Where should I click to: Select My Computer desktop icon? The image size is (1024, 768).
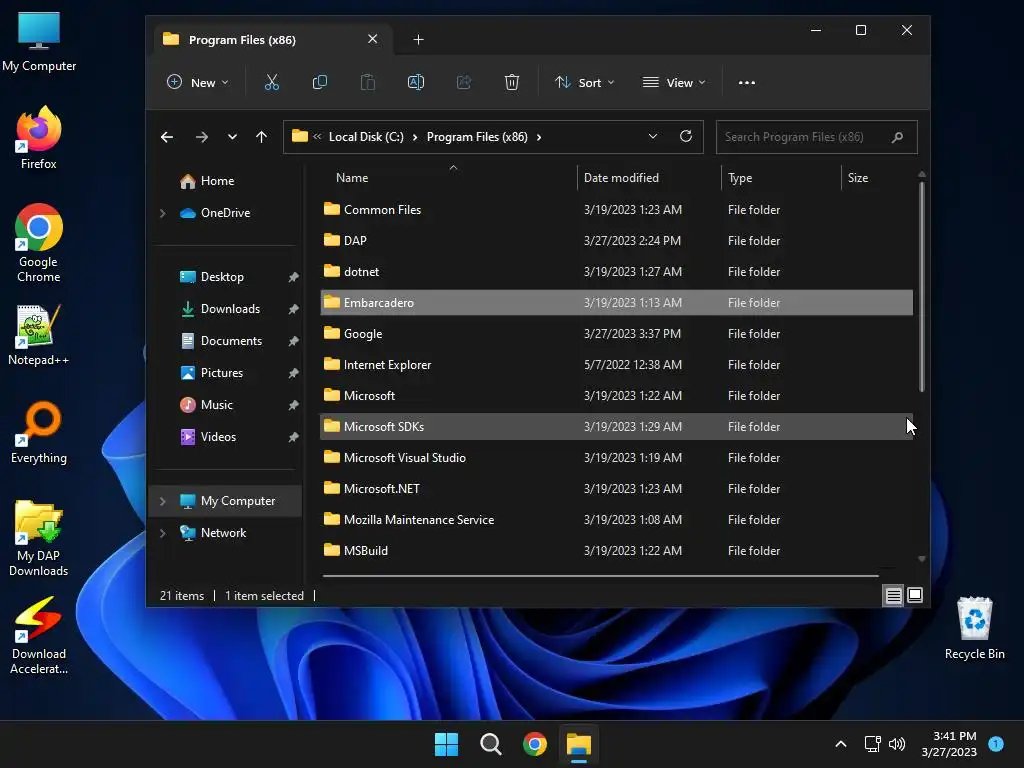click(39, 41)
